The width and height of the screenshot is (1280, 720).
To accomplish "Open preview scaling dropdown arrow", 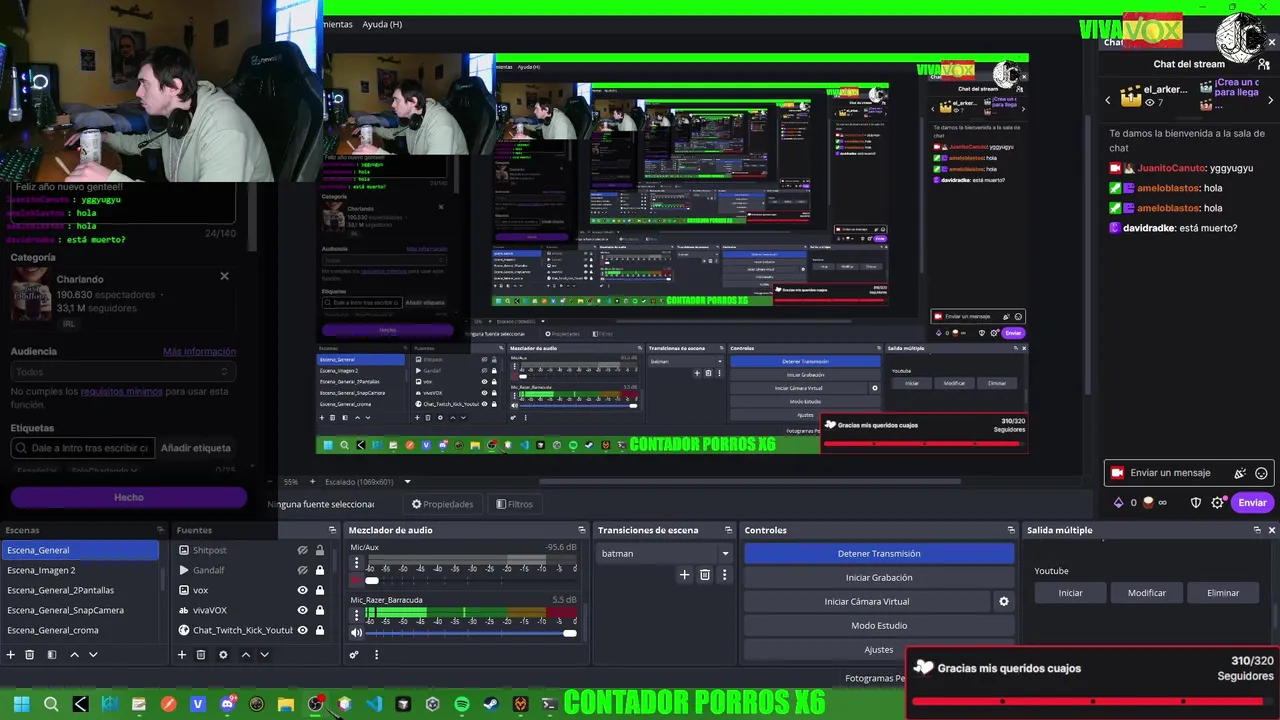I will point(407,482).
